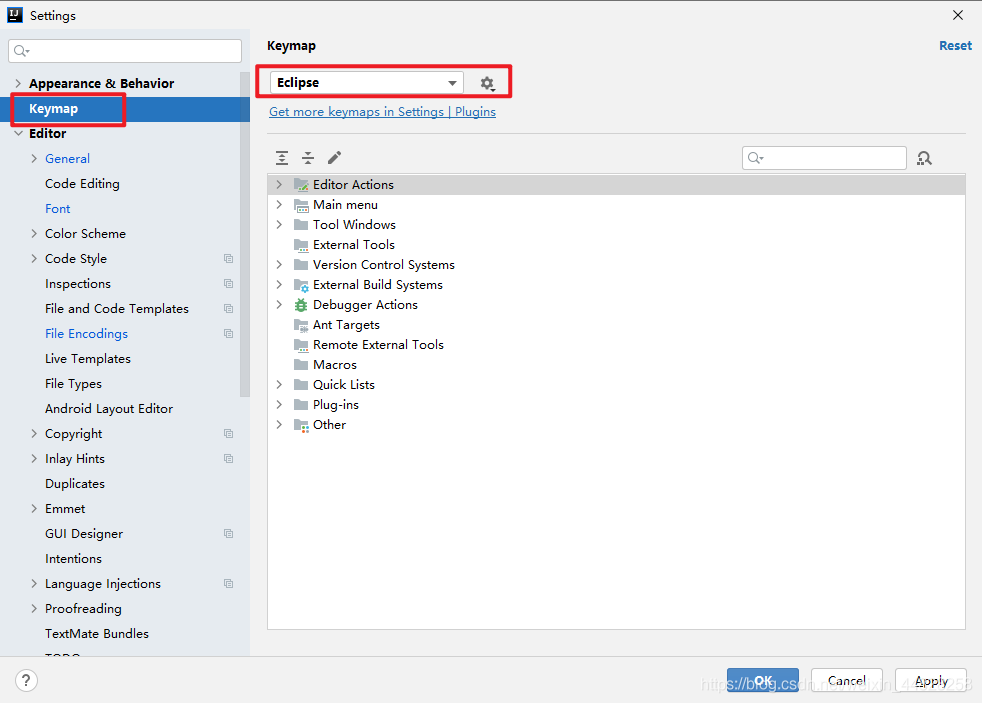Viewport: 982px width, 703px height.
Task: Click project-level icon beside Code Style
Action: tap(229, 259)
